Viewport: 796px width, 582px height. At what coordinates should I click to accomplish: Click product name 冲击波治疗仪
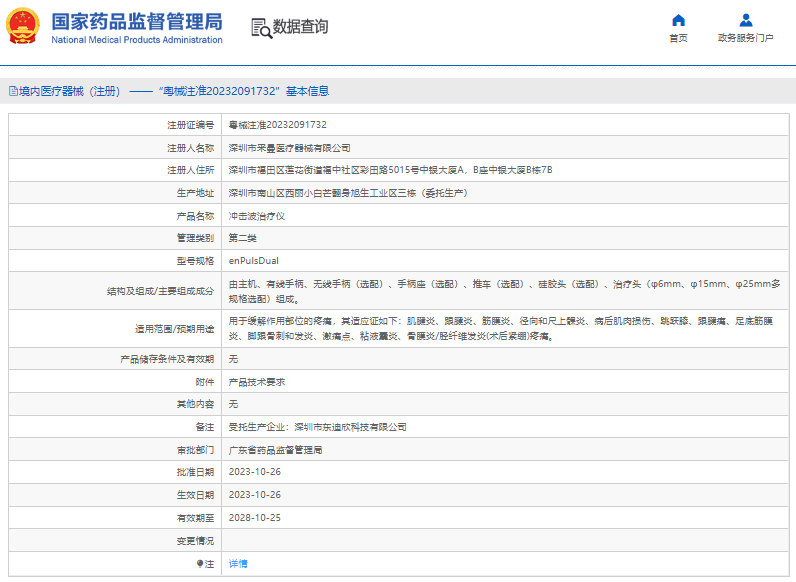point(257,216)
